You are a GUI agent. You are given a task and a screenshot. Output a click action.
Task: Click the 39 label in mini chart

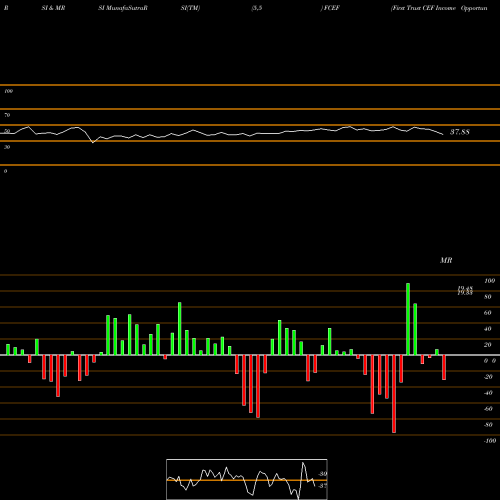[323, 474]
